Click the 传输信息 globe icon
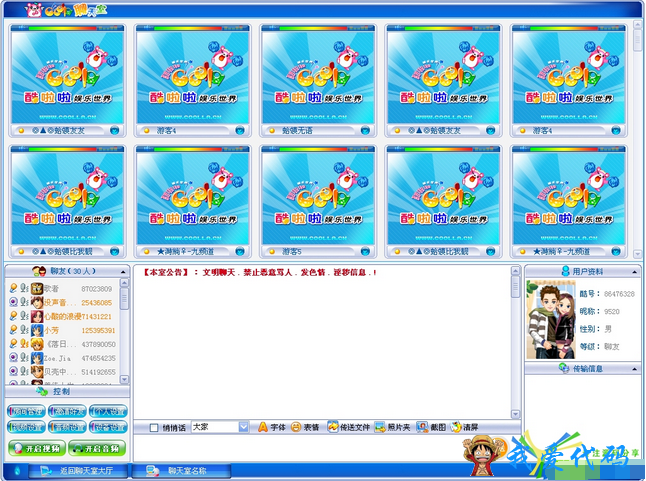 564,368
